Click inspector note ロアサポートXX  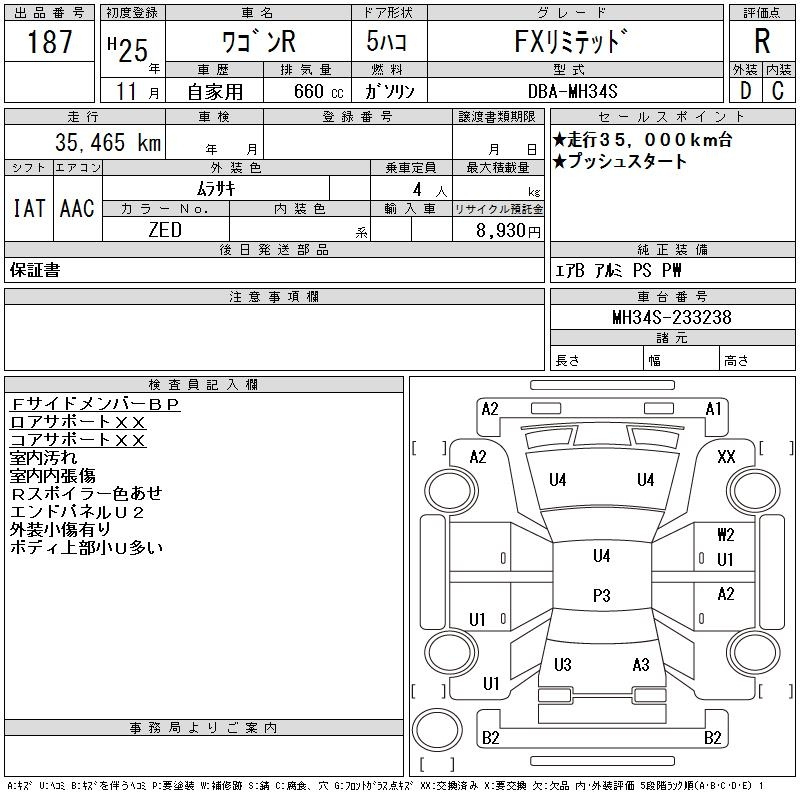click(78, 422)
